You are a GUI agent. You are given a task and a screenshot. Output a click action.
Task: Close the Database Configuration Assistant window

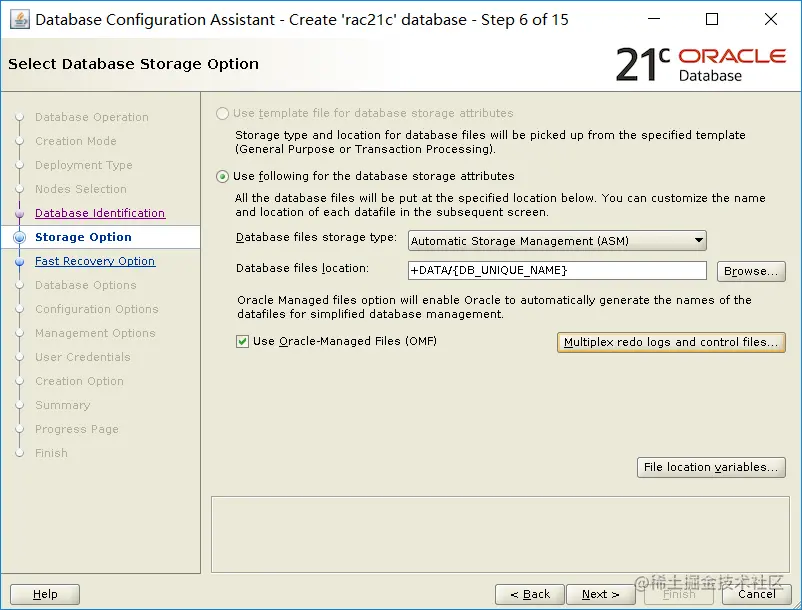[770, 19]
